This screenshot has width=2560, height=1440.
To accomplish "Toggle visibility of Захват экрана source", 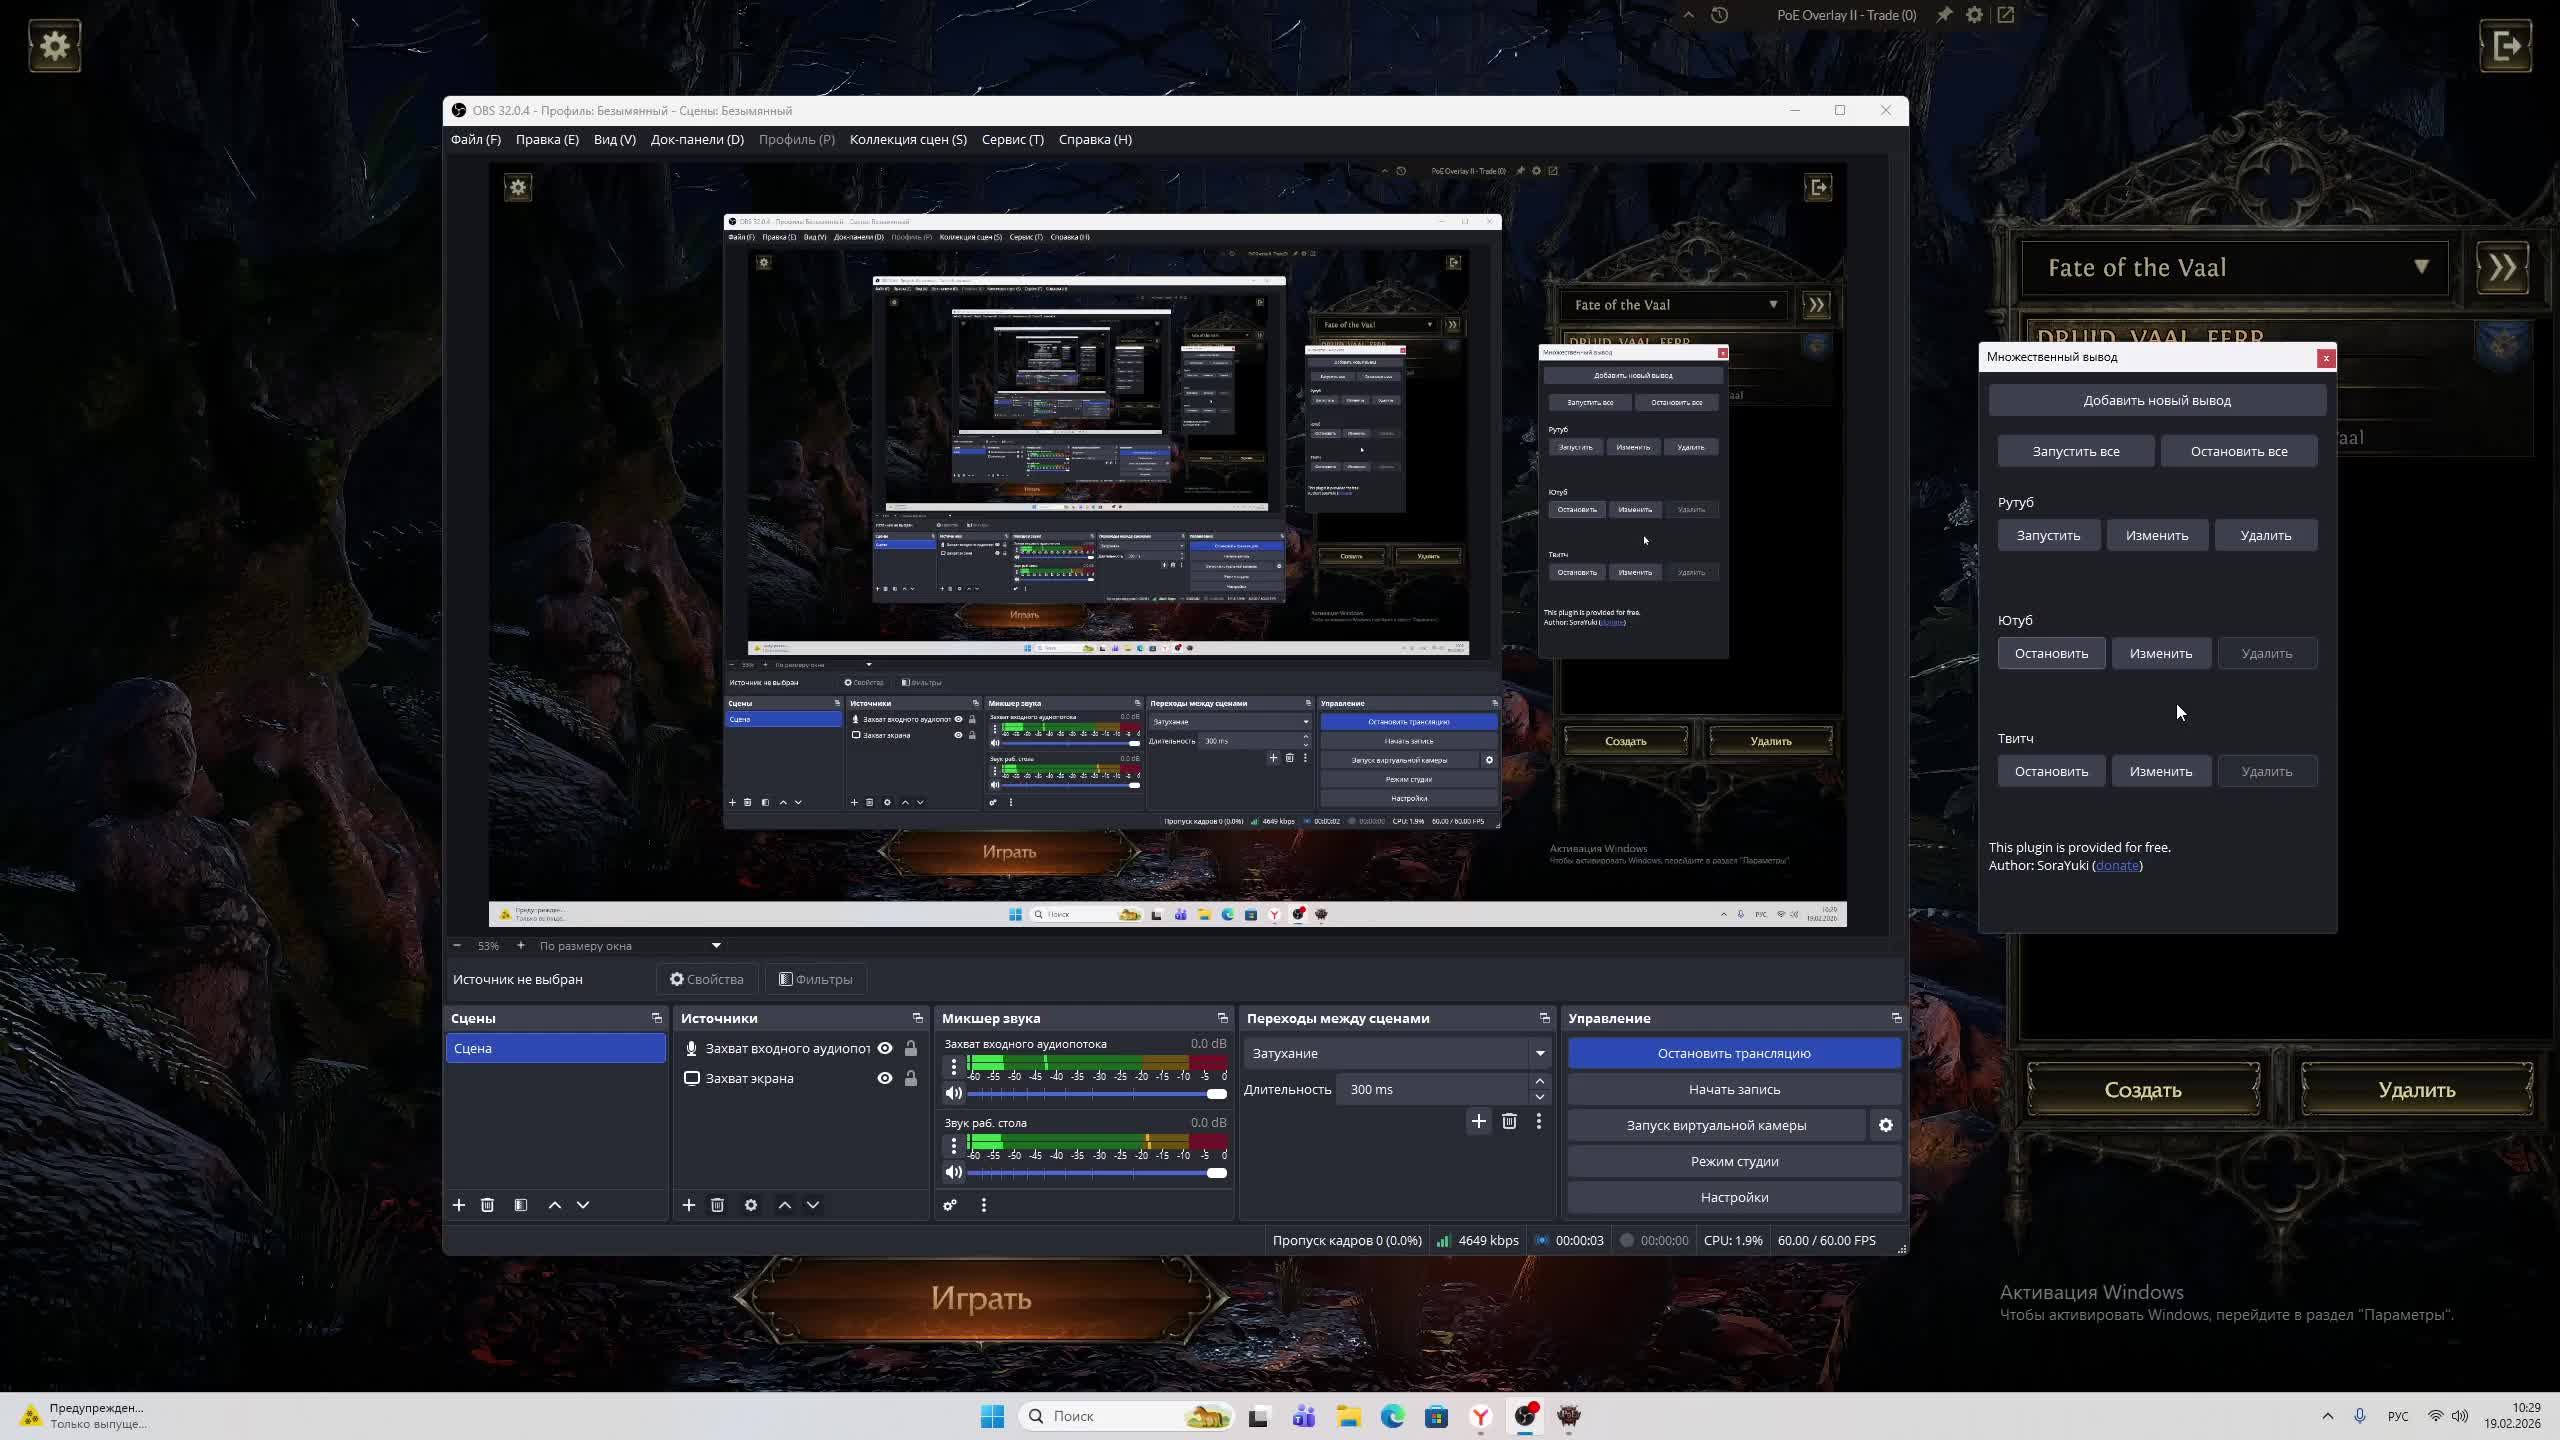I will [x=885, y=1078].
